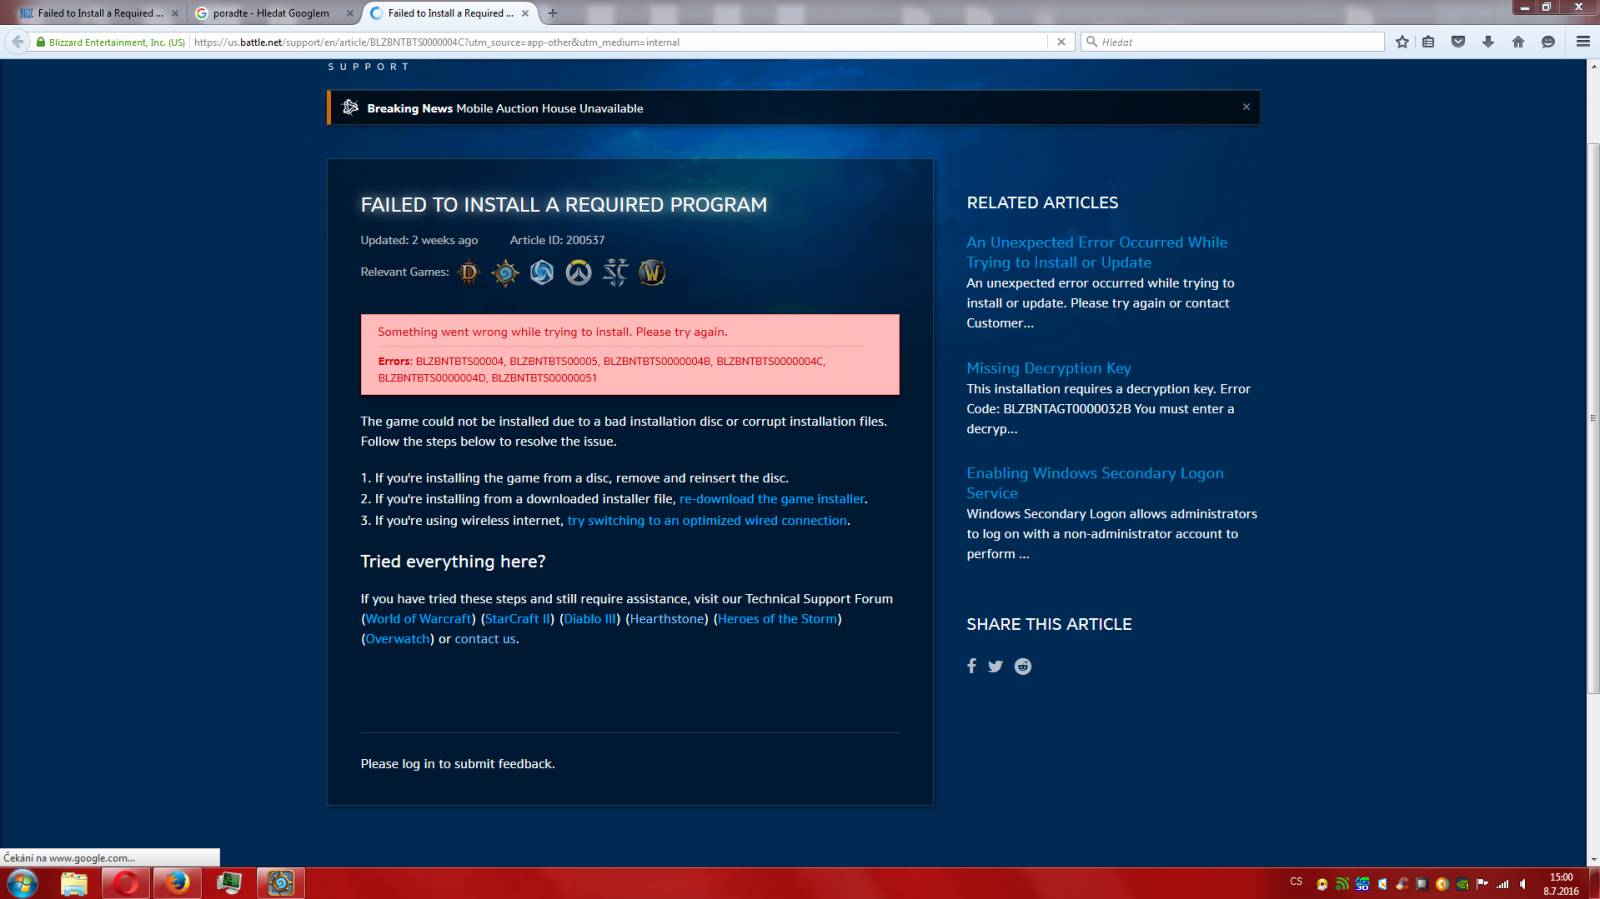The width and height of the screenshot is (1600, 899).
Task: Go to the Firefox home page
Action: [1518, 42]
